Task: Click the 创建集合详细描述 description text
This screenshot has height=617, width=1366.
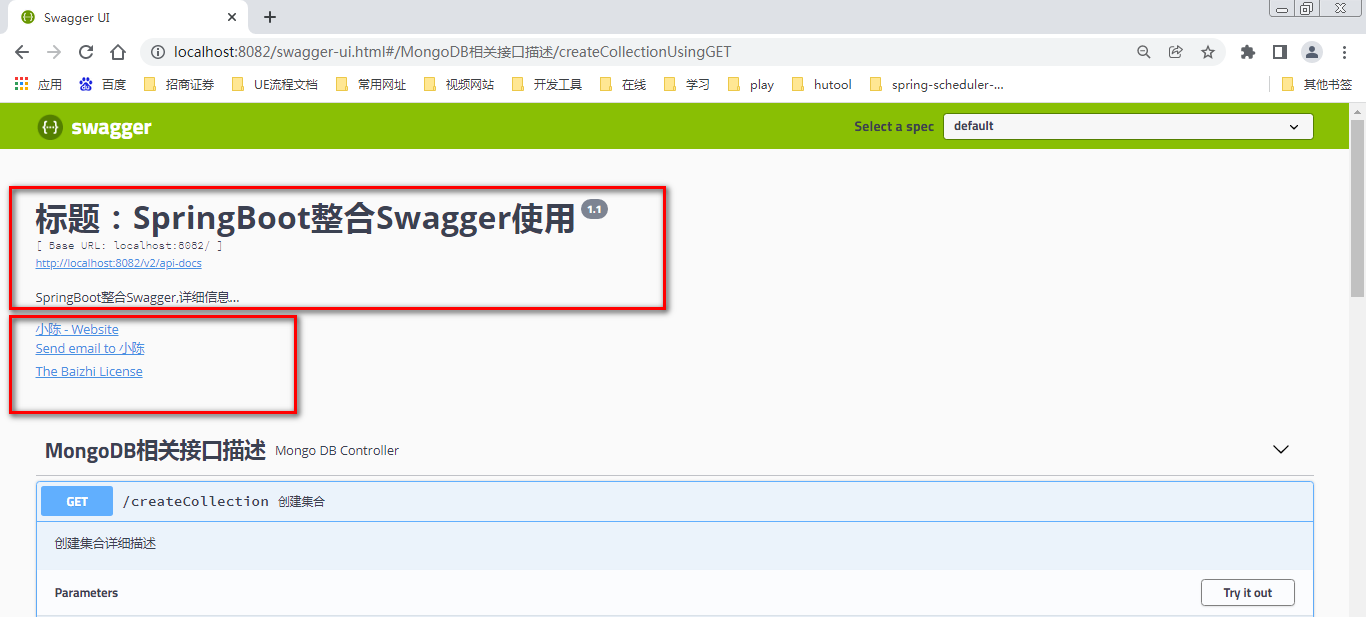Action: pos(105,544)
